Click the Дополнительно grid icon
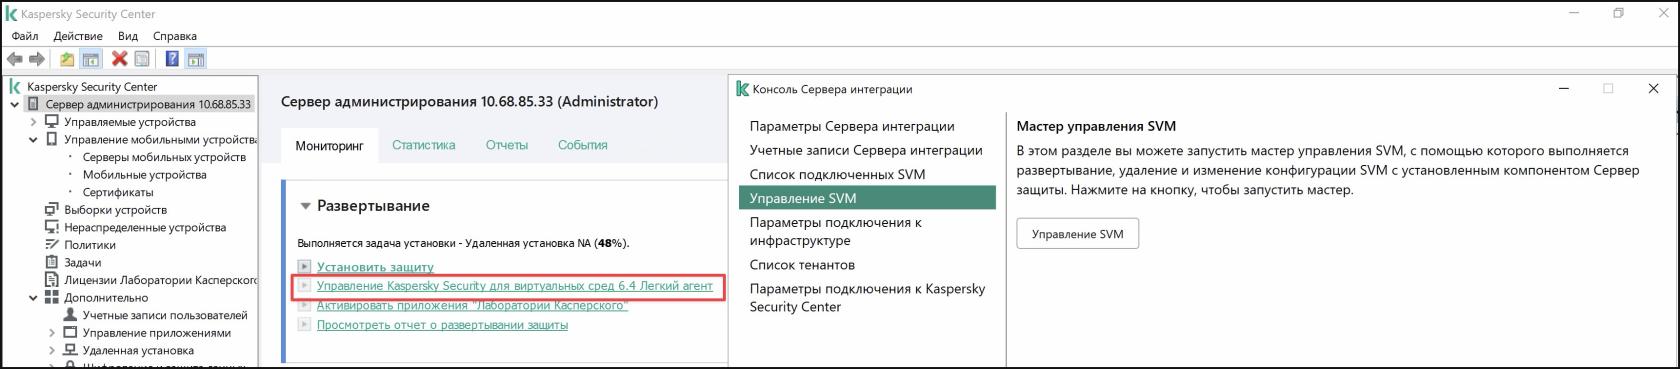Image resolution: width=1680 pixels, height=369 pixels. [x=52, y=297]
